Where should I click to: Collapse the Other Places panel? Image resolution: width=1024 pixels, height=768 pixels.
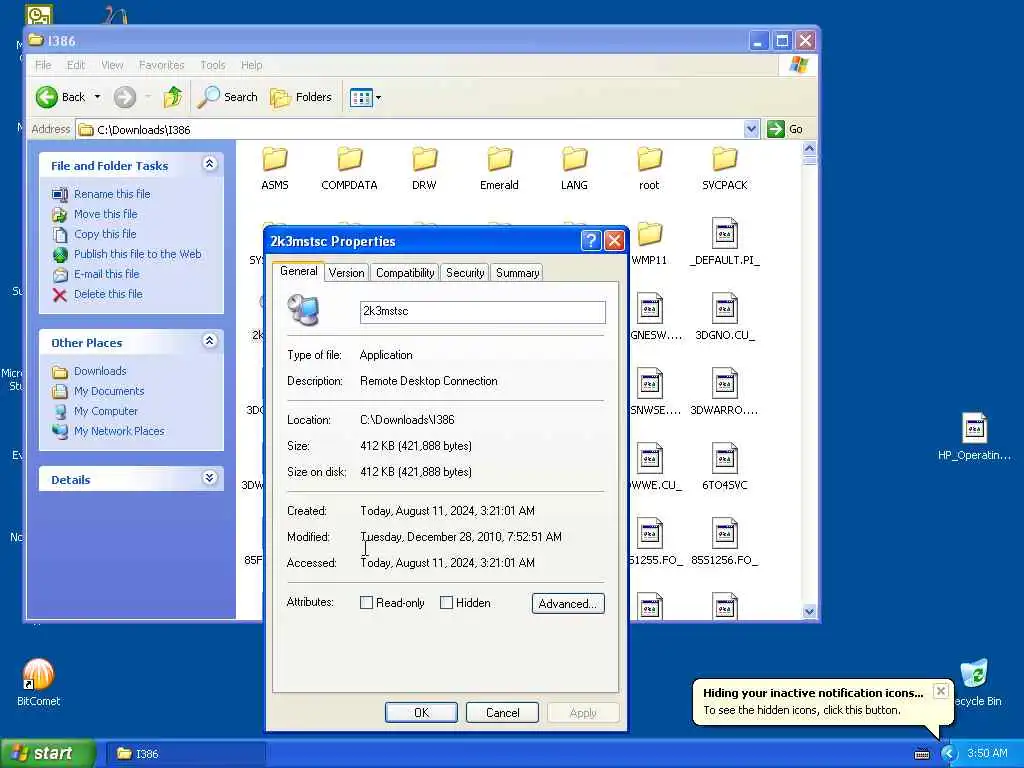(210, 341)
